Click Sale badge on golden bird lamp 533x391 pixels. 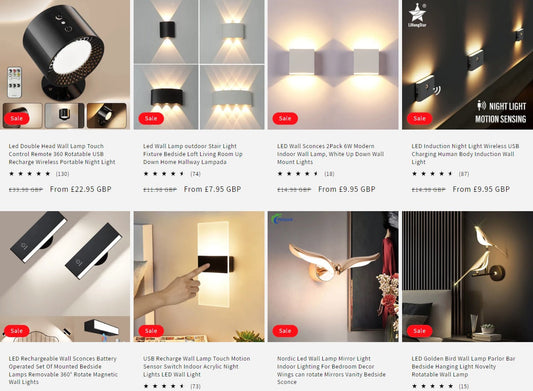(419, 331)
